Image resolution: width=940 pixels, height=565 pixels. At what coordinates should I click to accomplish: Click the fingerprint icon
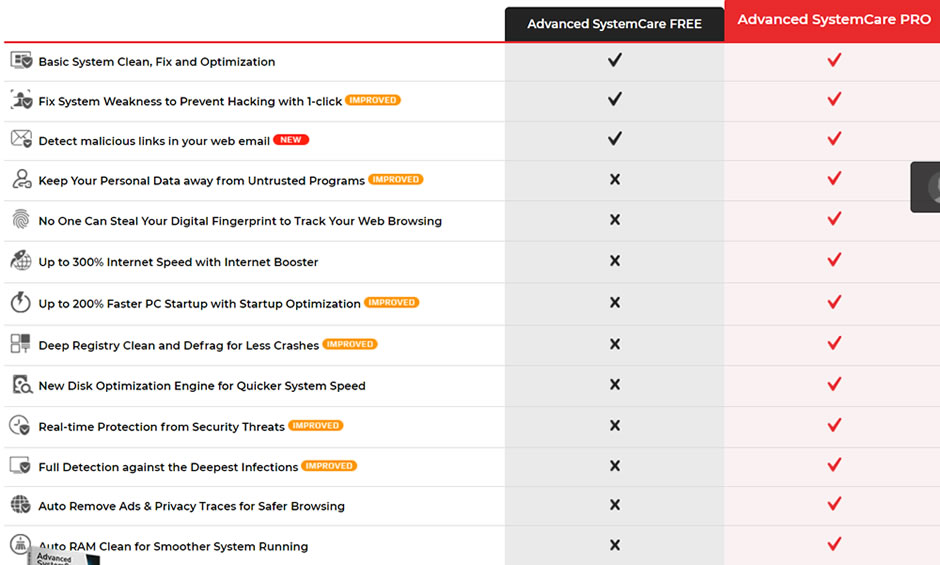[x=21, y=220]
